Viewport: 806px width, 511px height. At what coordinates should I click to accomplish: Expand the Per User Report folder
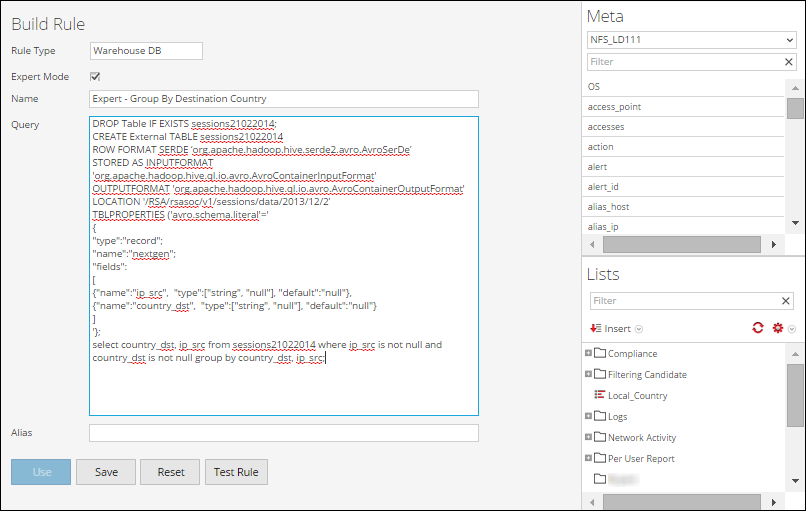point(588,458)
